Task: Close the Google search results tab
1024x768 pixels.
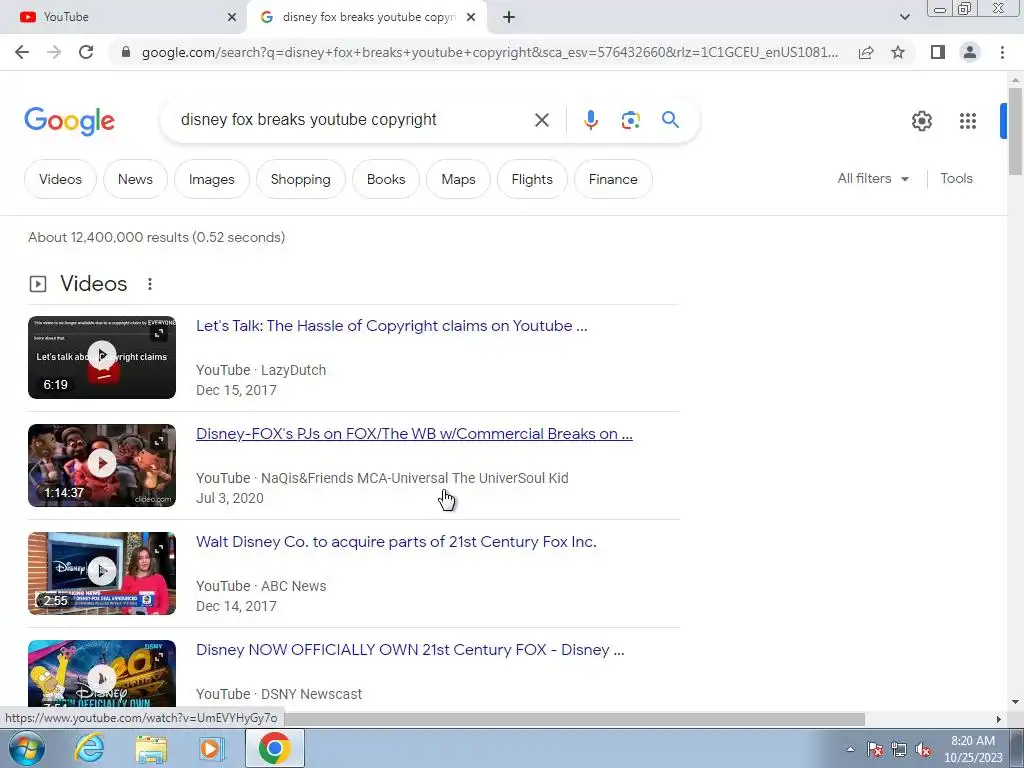Action: (x=471, y=17)
